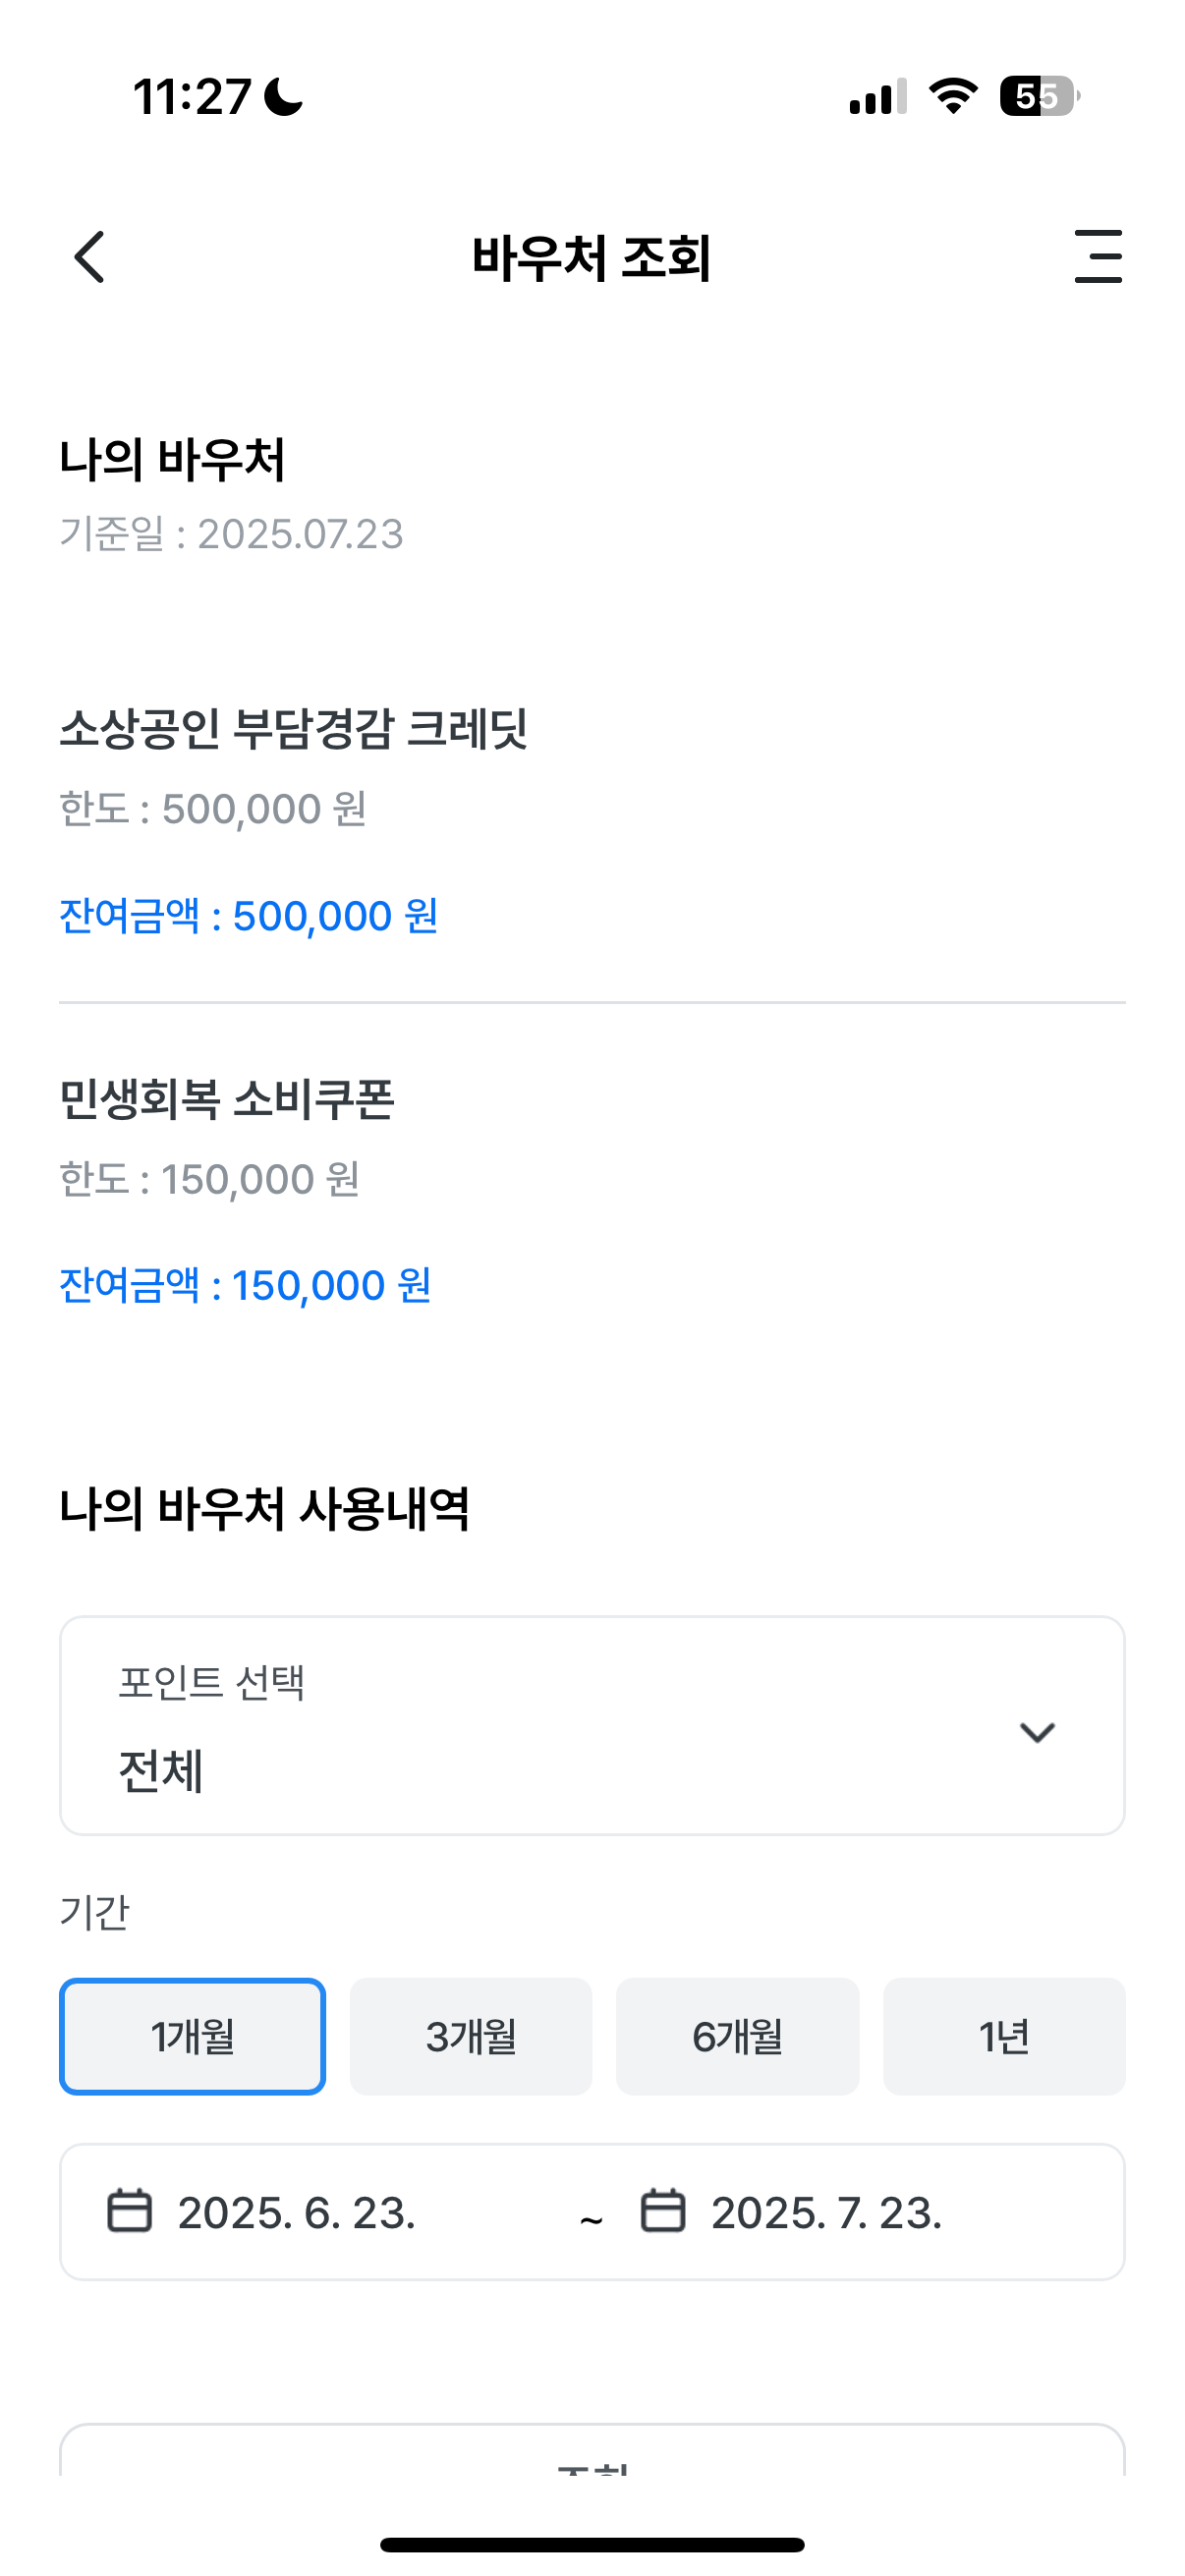Viewport: 1185px width, 2576px height.
Task: Tap the Wi-Fi status icon
Action: tap(953, 96)
